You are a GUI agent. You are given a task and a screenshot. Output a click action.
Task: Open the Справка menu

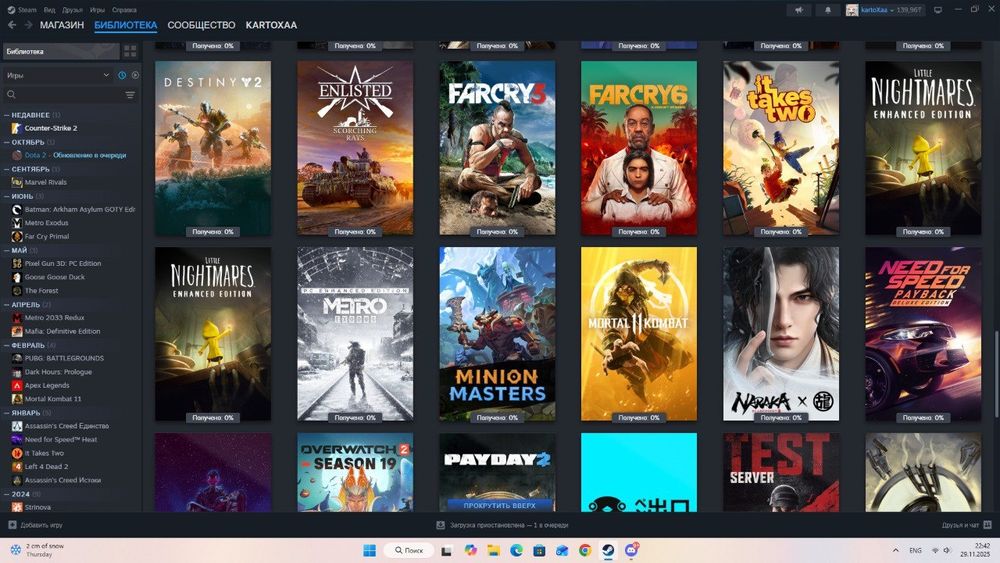click(124, 10)
